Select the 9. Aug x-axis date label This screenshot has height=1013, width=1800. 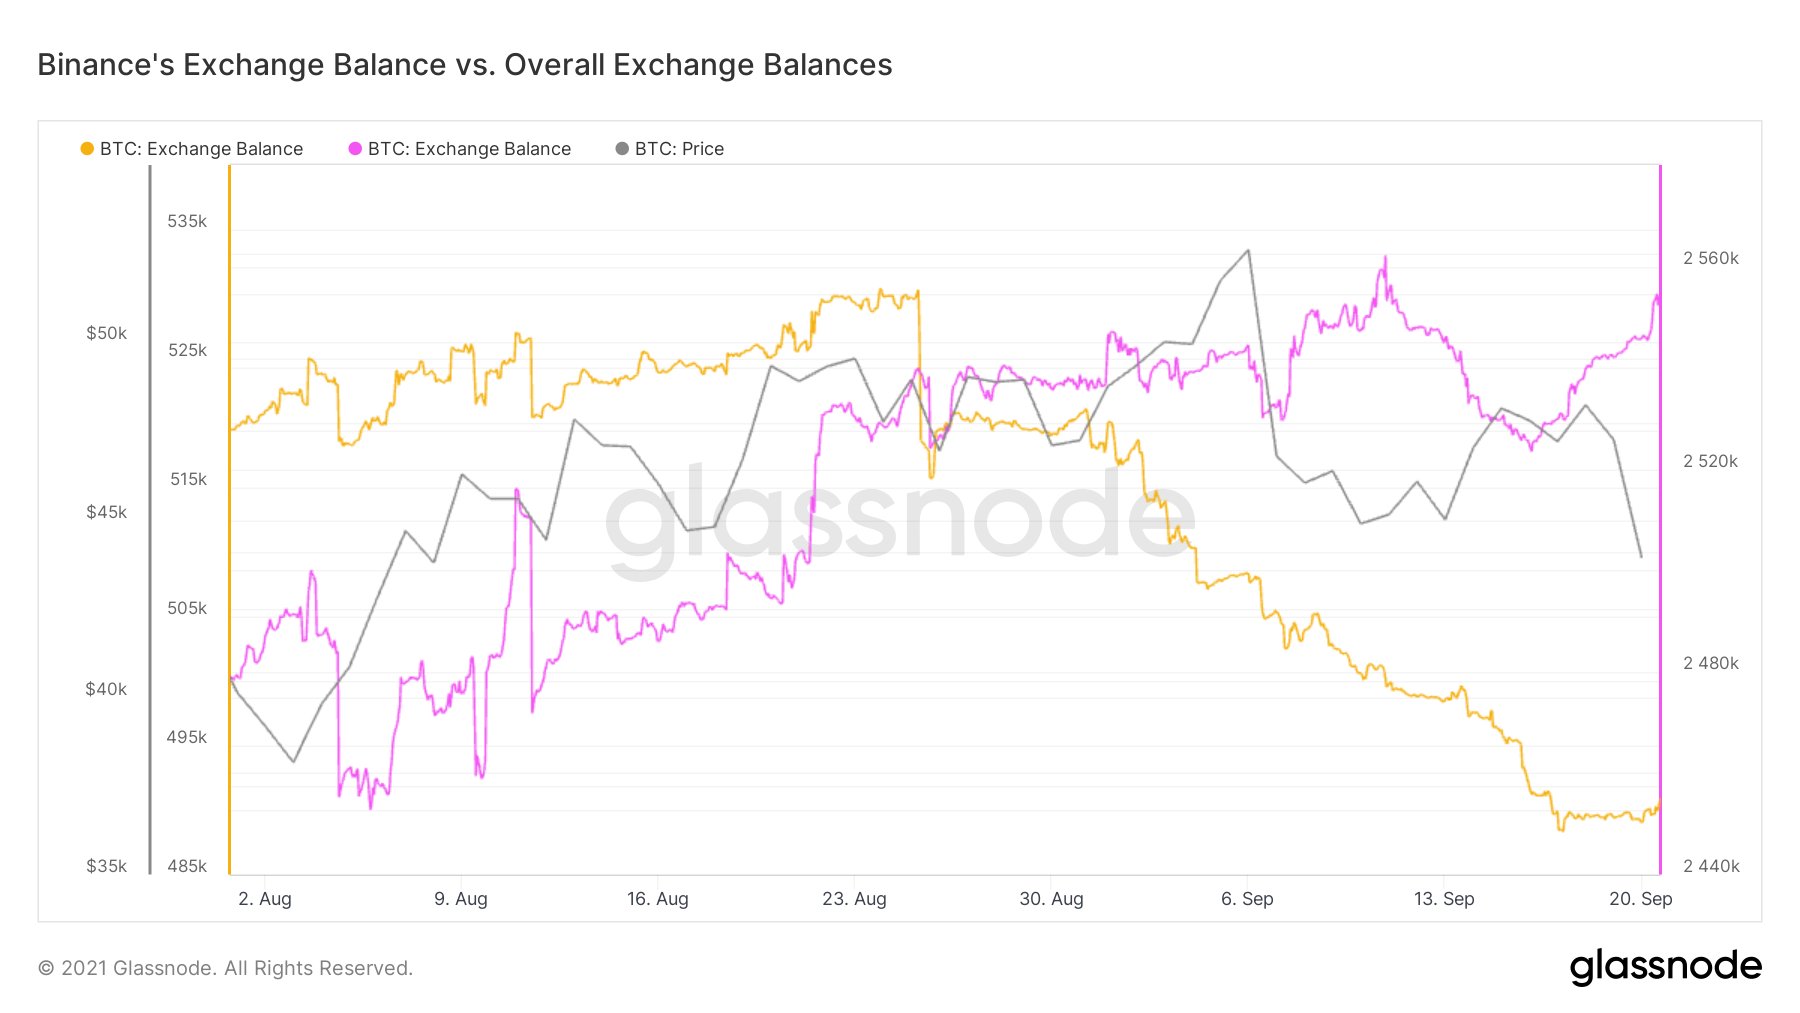[x=461, y=899]
